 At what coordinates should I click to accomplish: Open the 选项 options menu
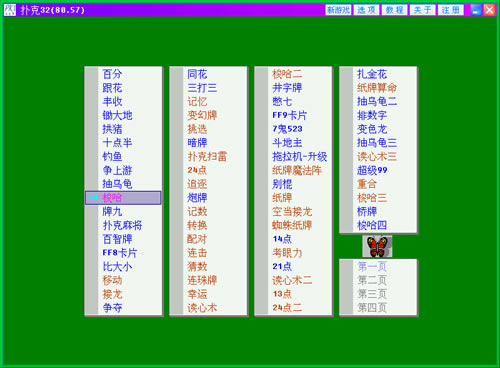point(366,10)
